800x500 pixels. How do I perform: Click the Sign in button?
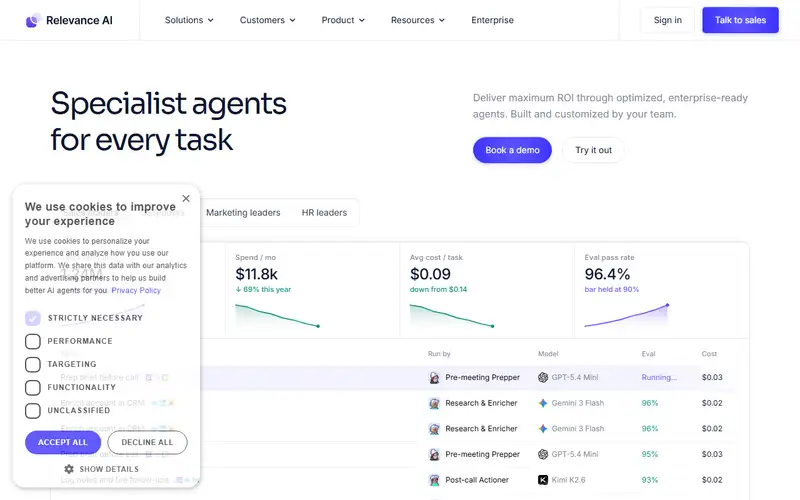[667, 20]
